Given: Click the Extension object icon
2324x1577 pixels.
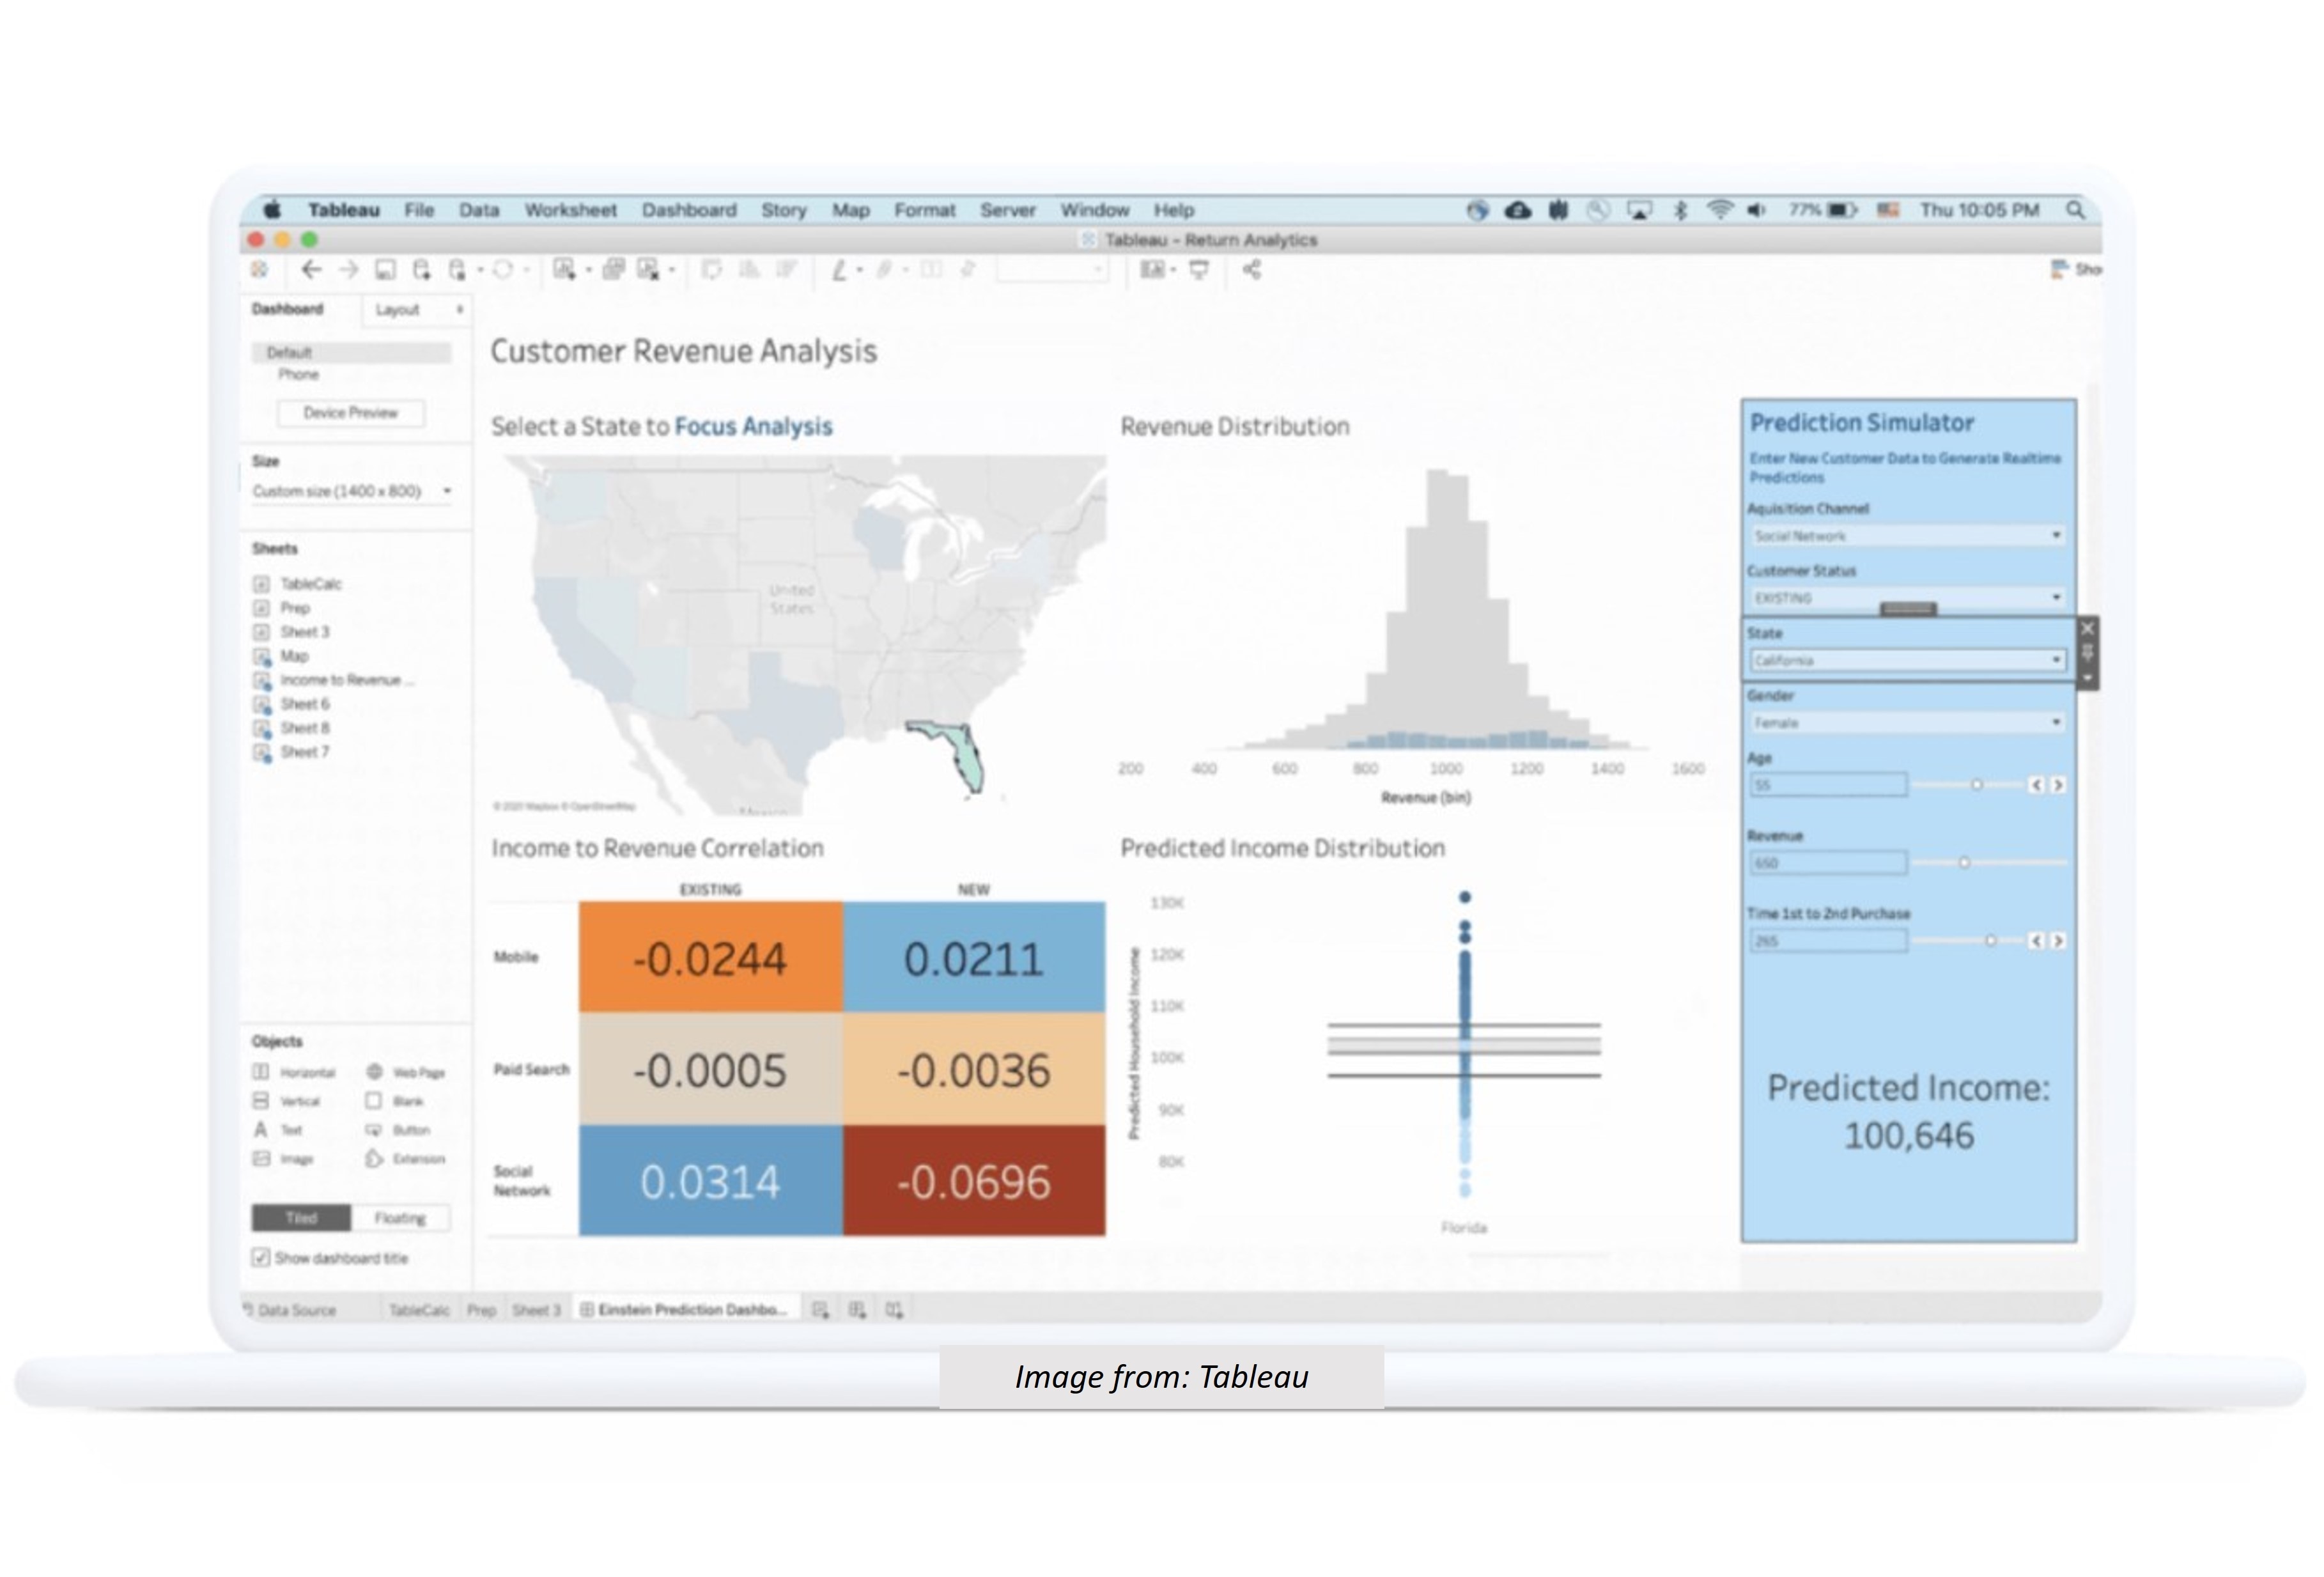Looking at the screenshot, I should tap(374, 1158).
